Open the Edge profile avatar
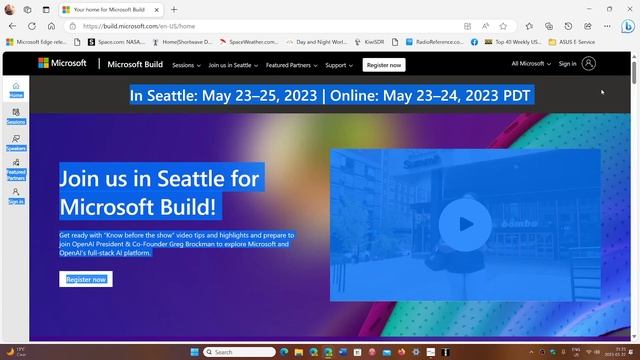Image resolution: width=640 pixels, height=360 pixels. tap(10, 9)
